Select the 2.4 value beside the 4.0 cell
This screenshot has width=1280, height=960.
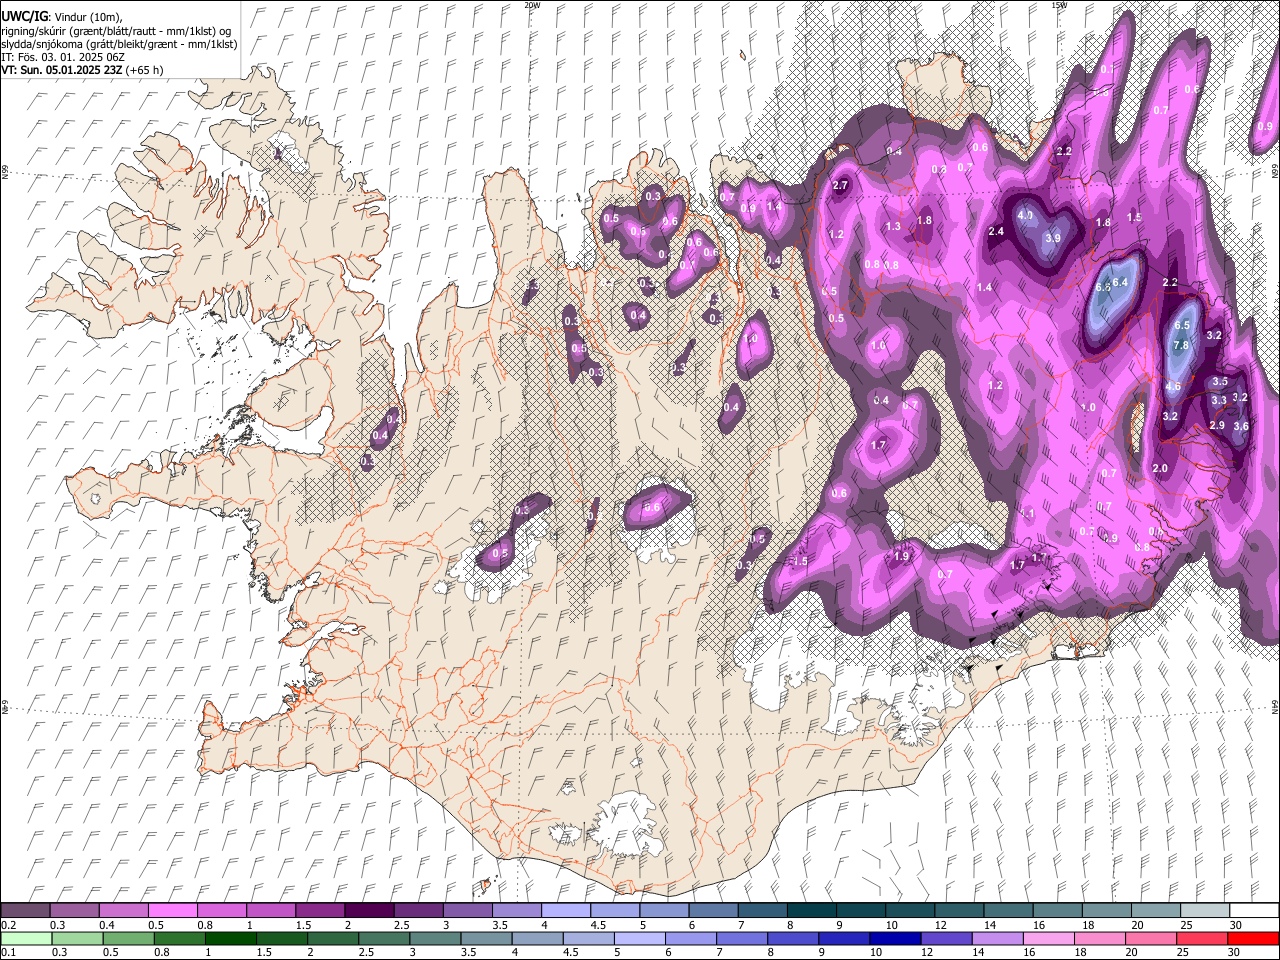click(996, 232)
